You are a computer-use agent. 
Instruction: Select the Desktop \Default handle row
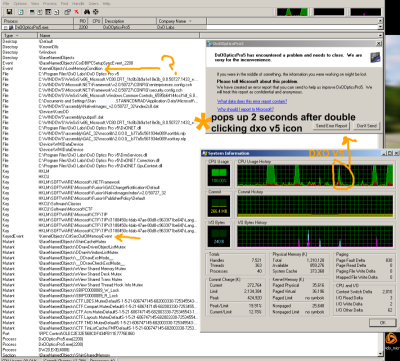tap(102, 41)
